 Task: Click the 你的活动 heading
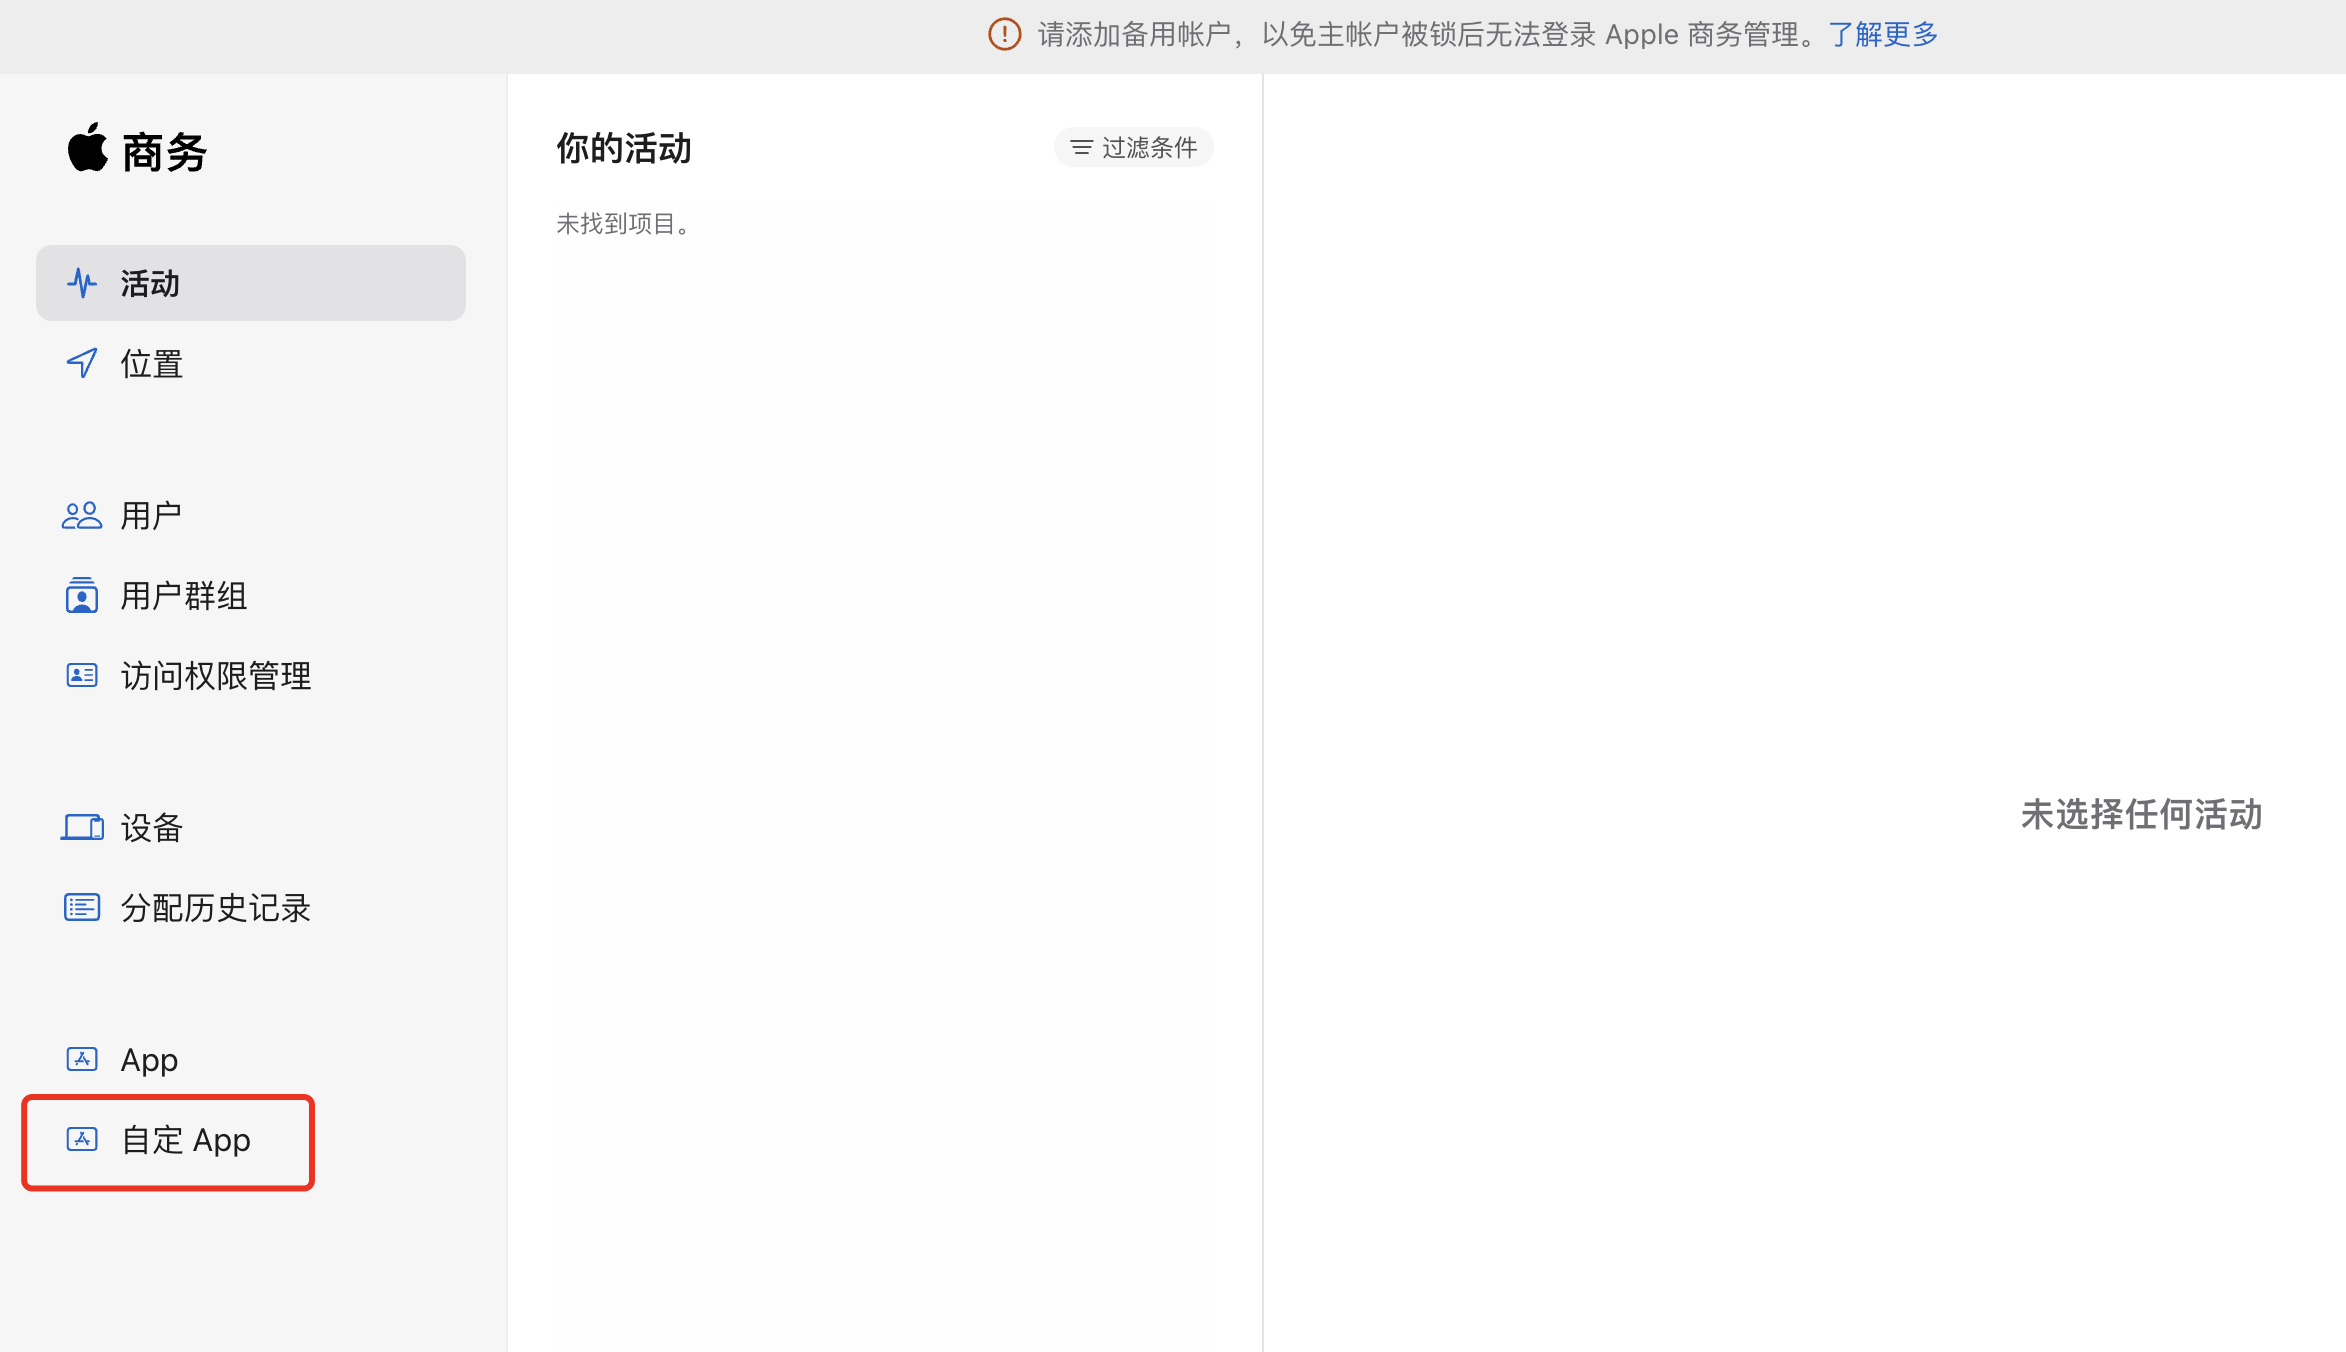click(623, 147)
